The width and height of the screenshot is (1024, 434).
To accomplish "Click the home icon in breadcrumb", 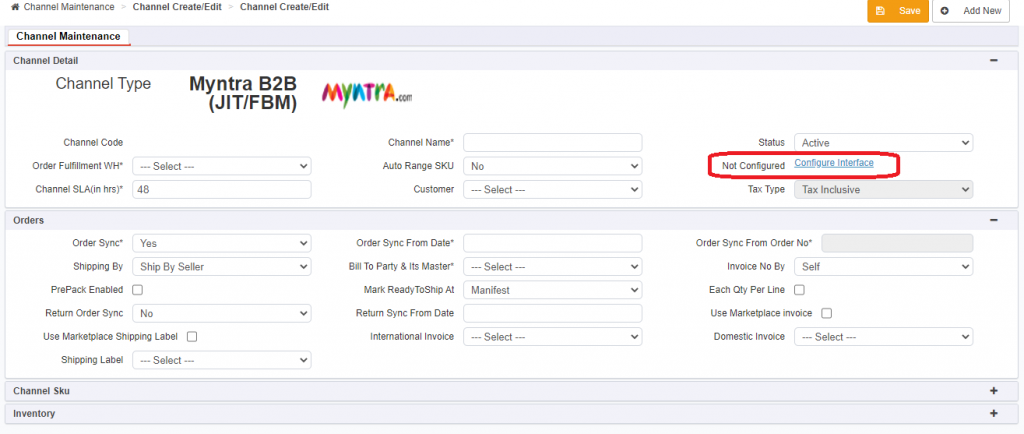I will click(x=15, y=7).
